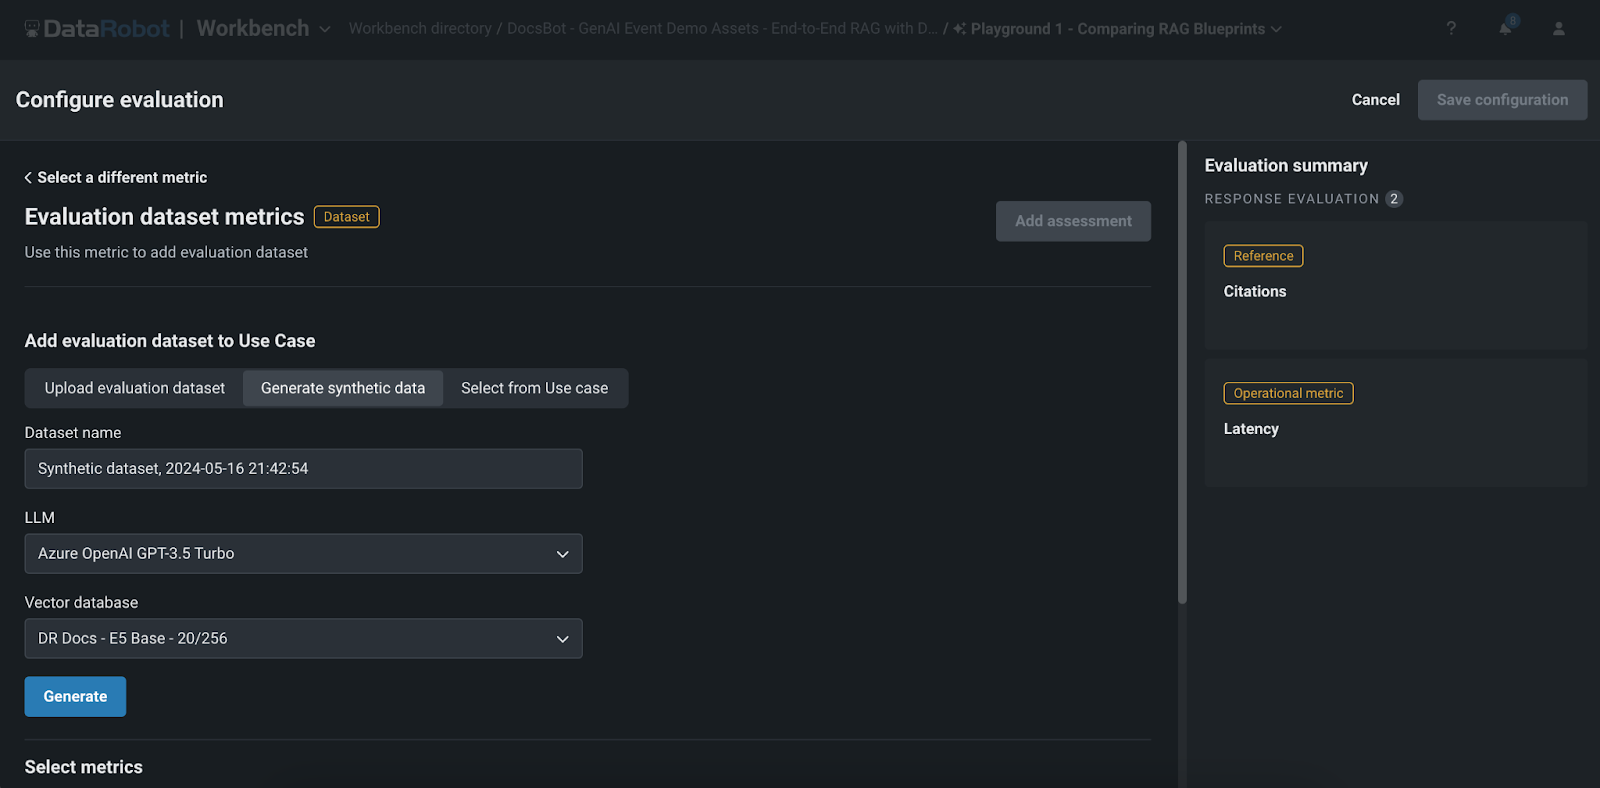Click the back arrow beside Select a different metric
1600x788 pixels.
[x=28, y=178]
